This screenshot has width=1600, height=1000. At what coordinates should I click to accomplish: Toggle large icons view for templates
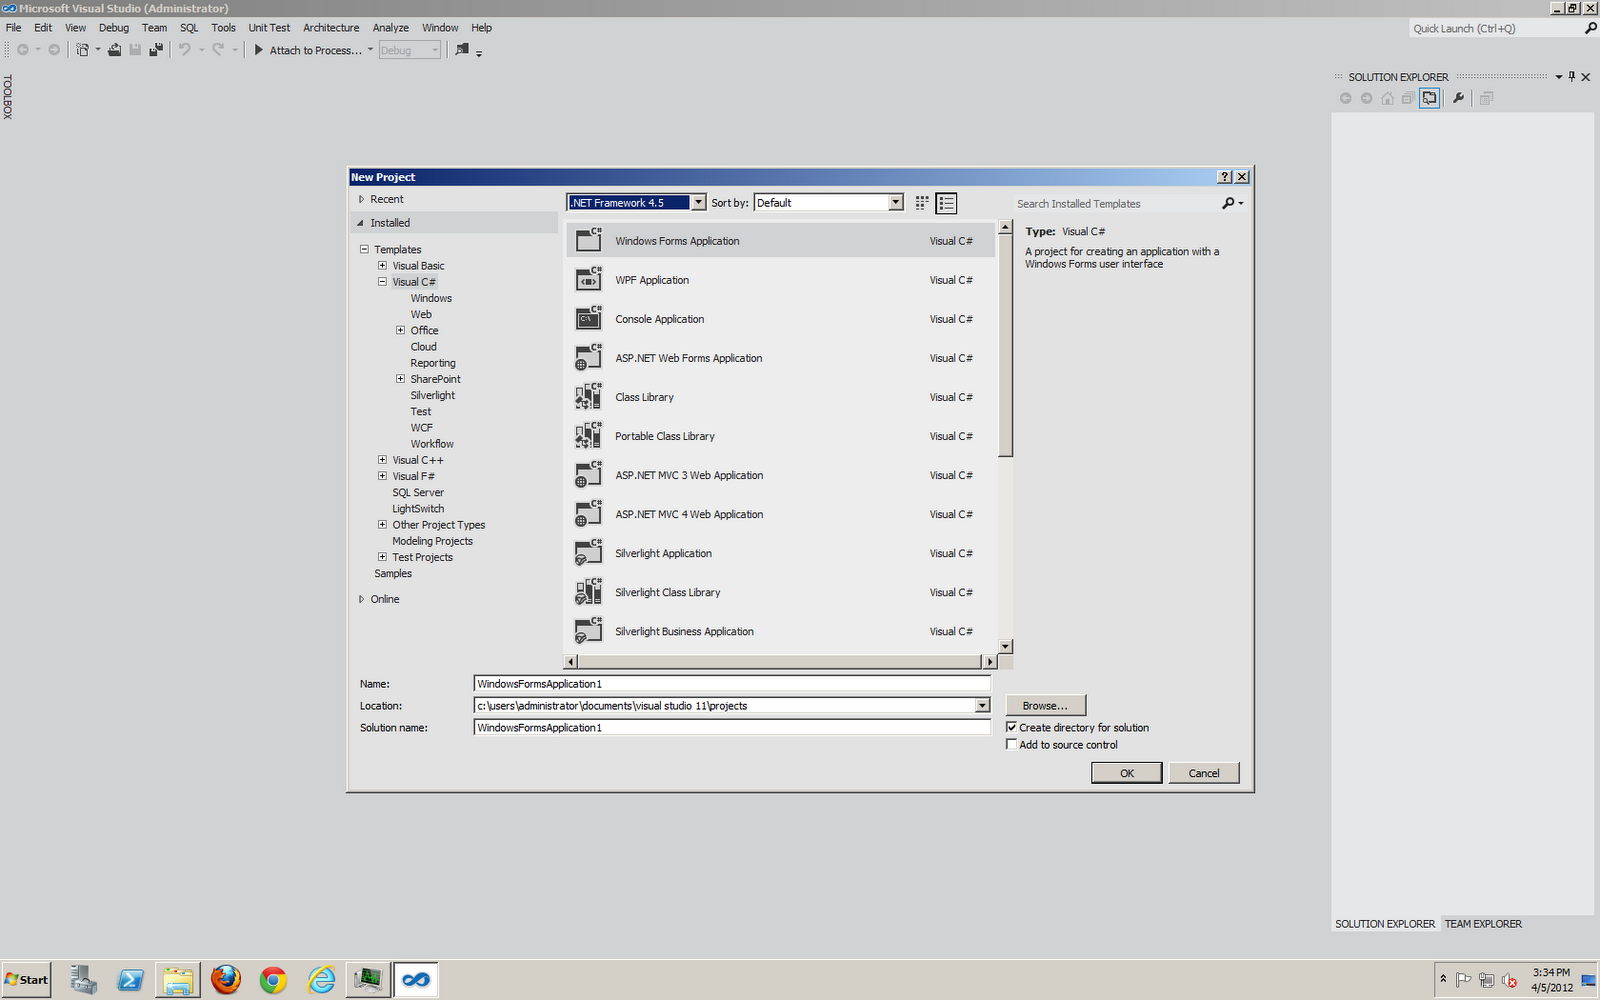pos(921,202)
